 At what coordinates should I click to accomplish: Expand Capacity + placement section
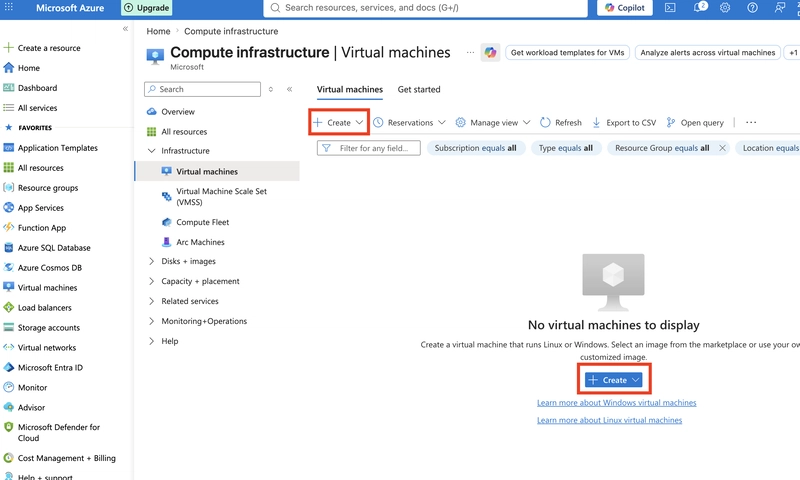click(x=152, y=281)
